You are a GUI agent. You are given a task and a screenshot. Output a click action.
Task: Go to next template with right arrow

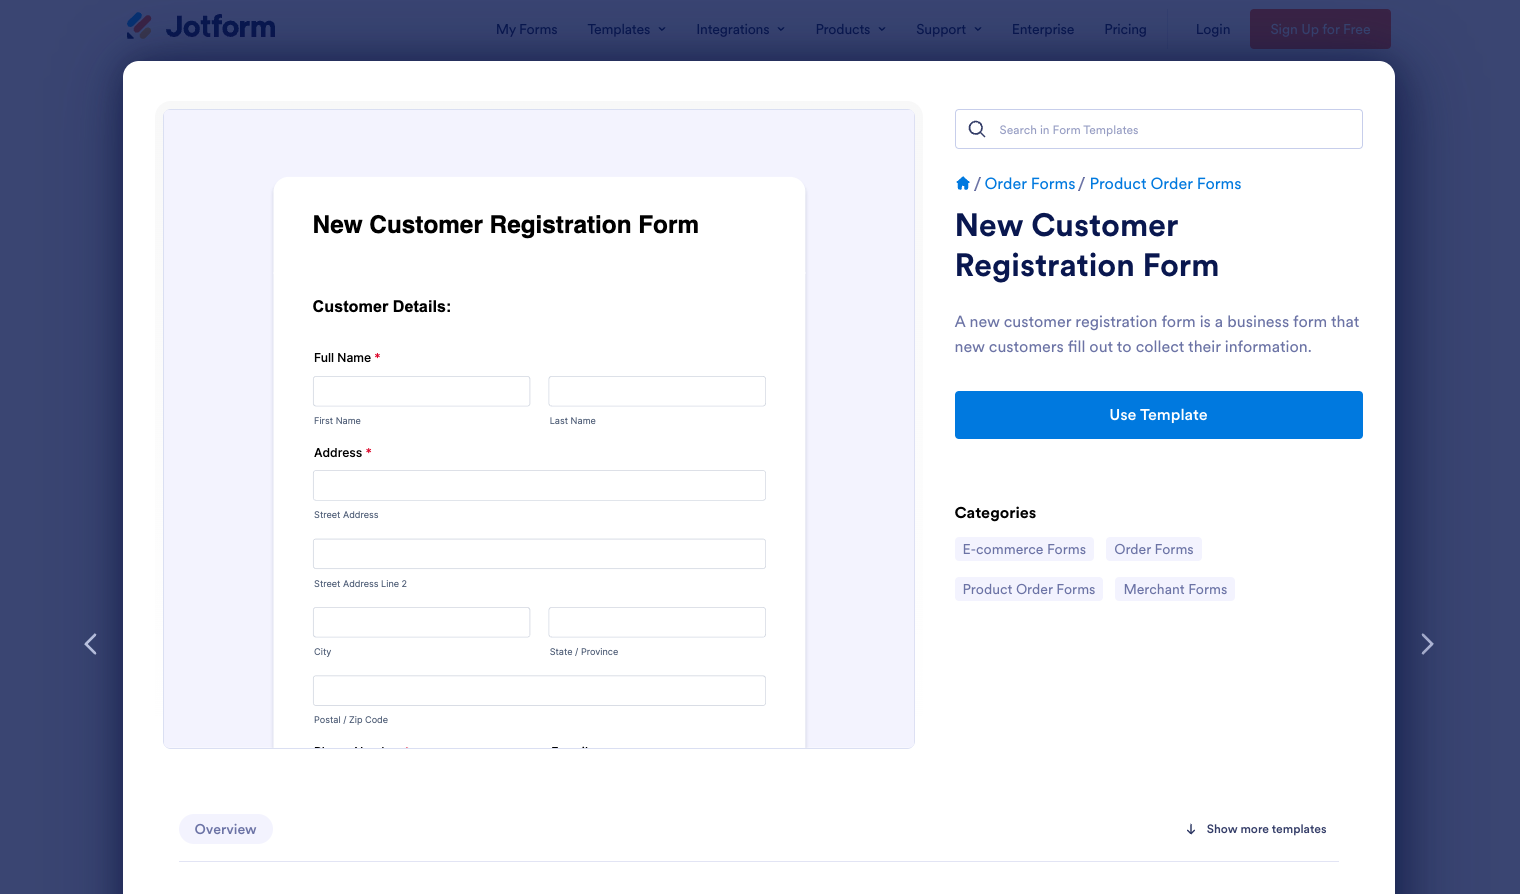(1427, 644)
